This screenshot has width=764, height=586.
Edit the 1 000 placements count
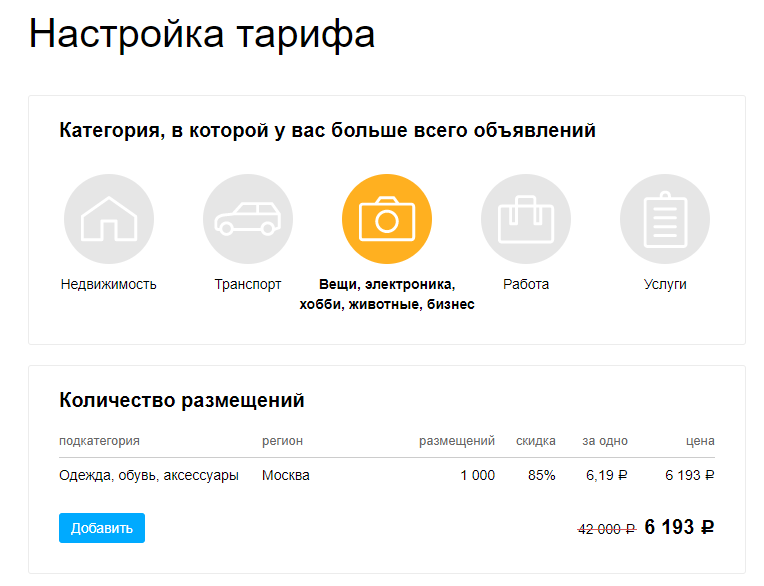478,475
